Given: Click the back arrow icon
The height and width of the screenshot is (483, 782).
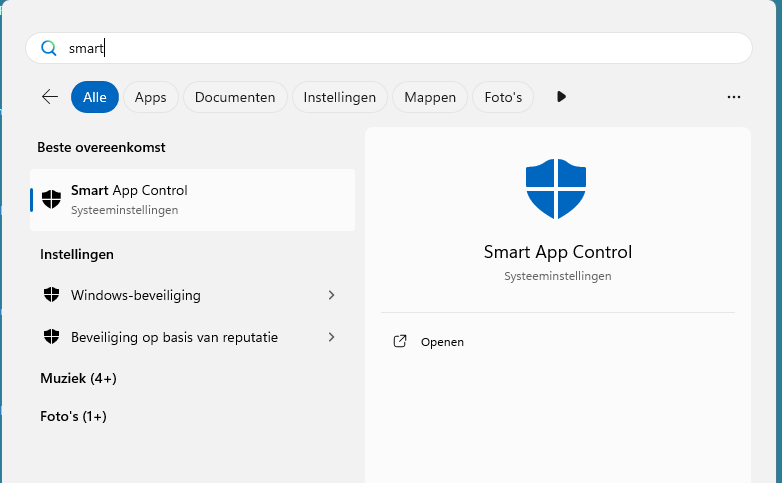Looking at the screenshot, I should click(x=50, y=97).
